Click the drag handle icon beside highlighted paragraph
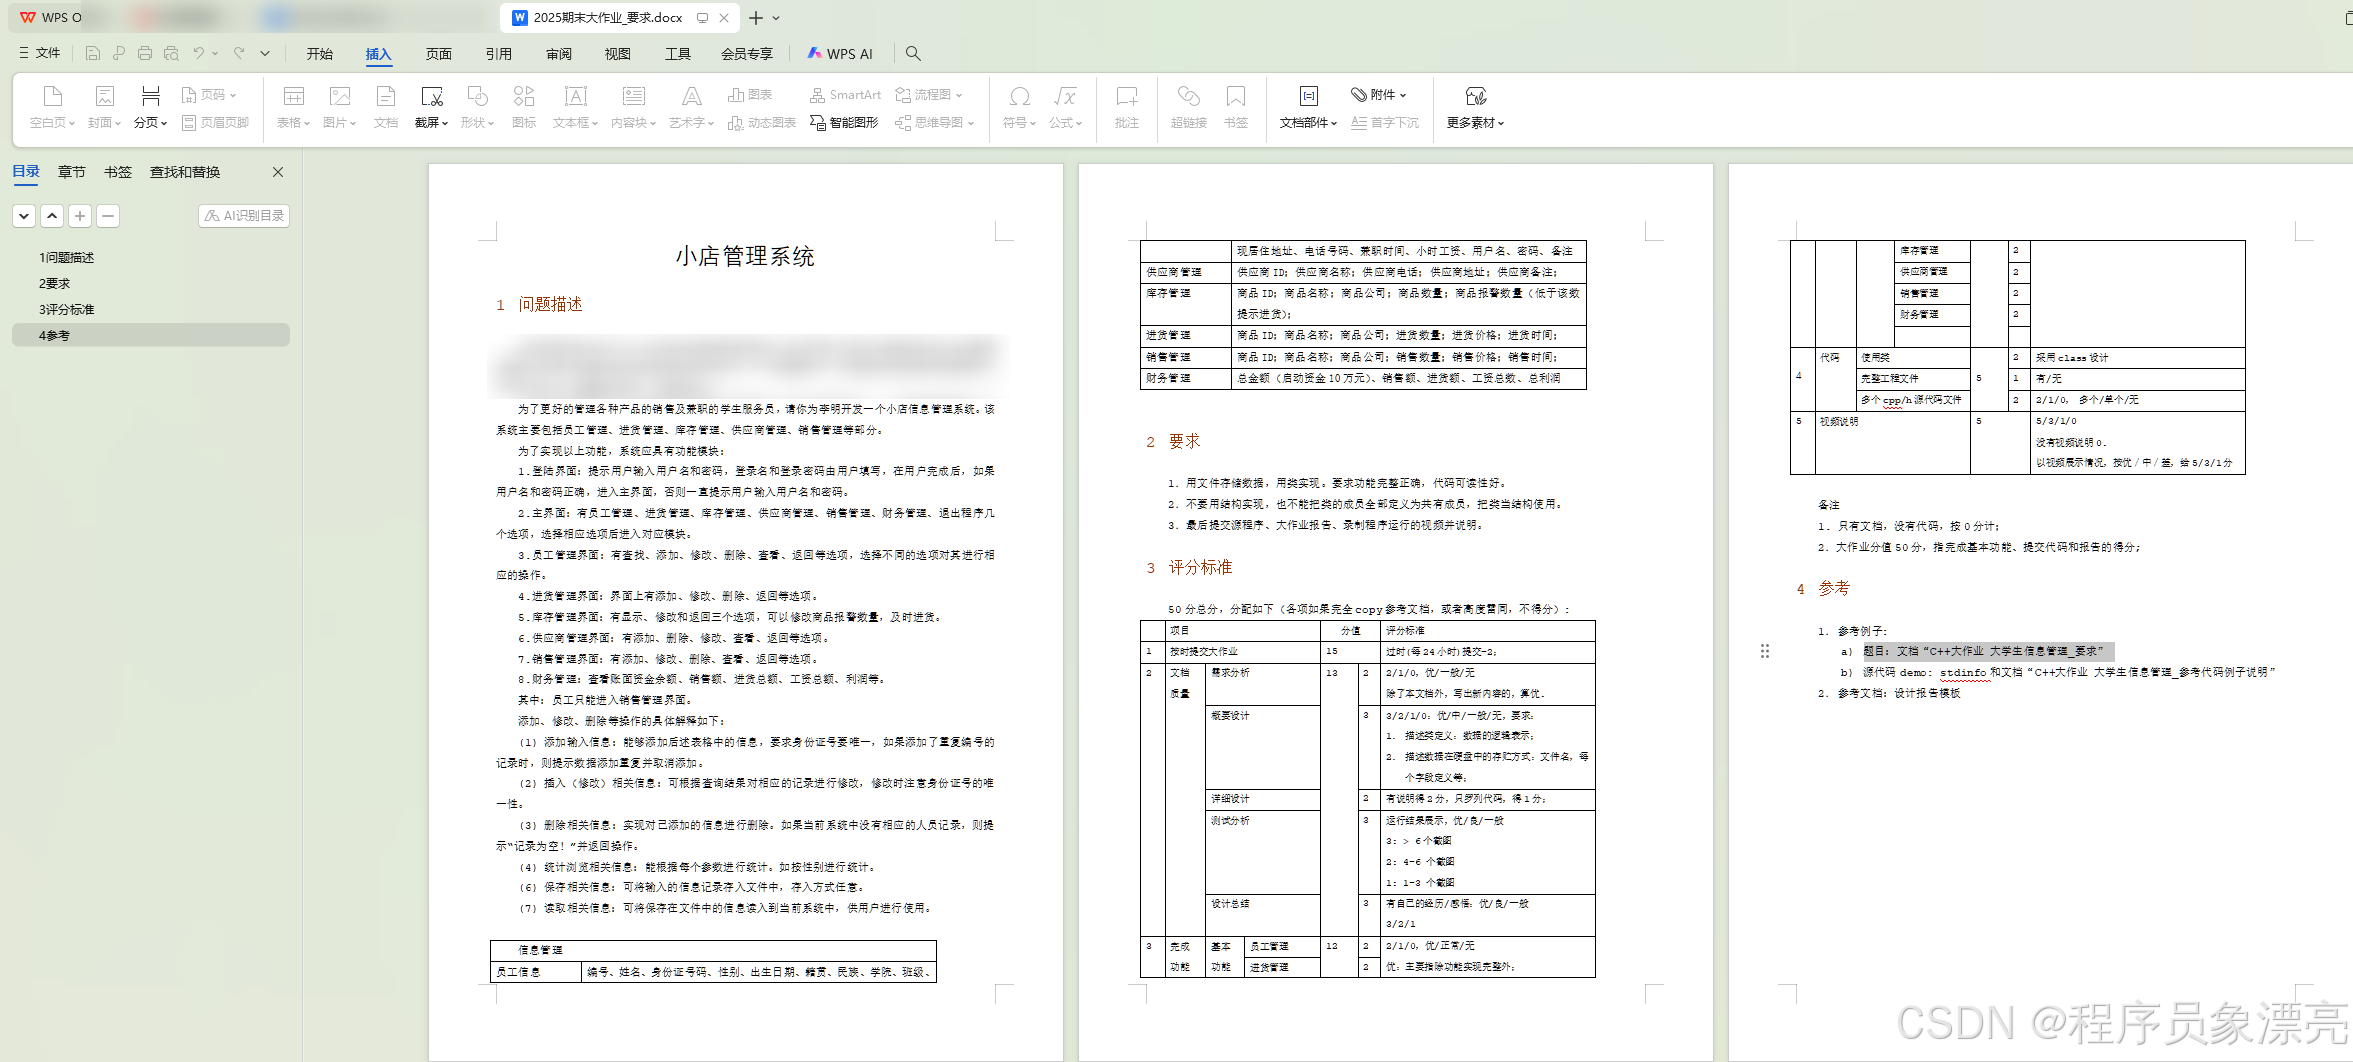 1765,651
